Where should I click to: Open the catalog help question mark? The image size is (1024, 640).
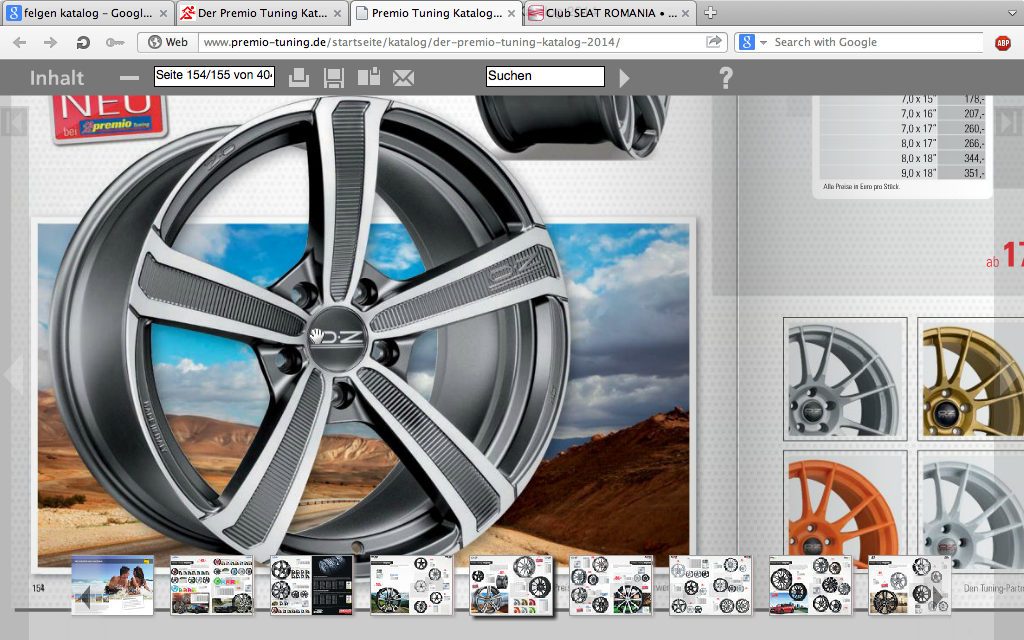pyautogui.click(x=726, y=78)
